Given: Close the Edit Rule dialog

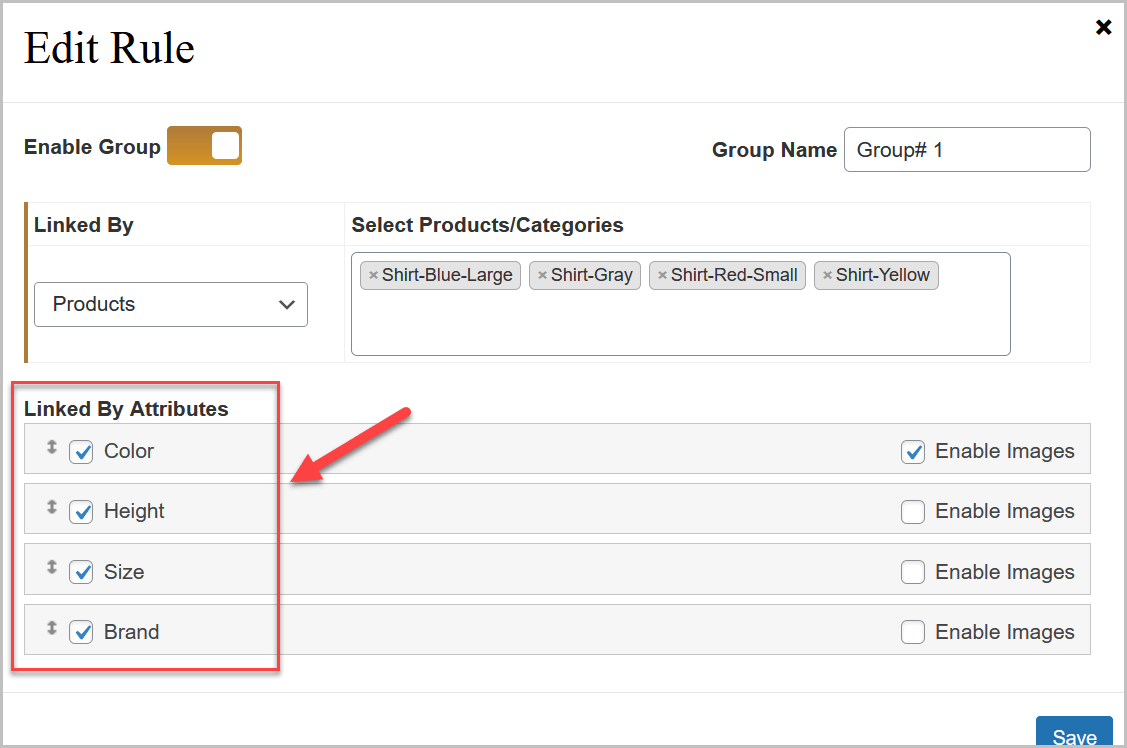Looking at the screenshot, I should click(x=1103, y=28).
